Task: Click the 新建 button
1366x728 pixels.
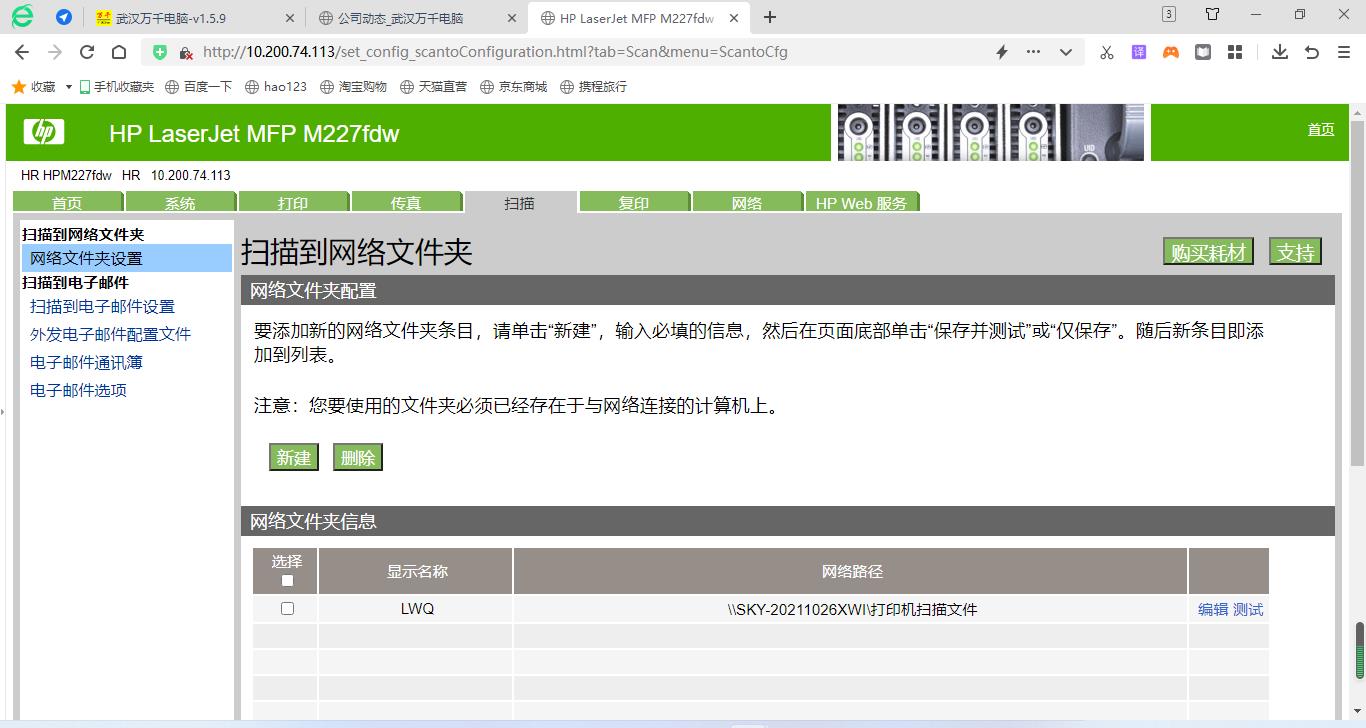Action: [x=293, y=457]
